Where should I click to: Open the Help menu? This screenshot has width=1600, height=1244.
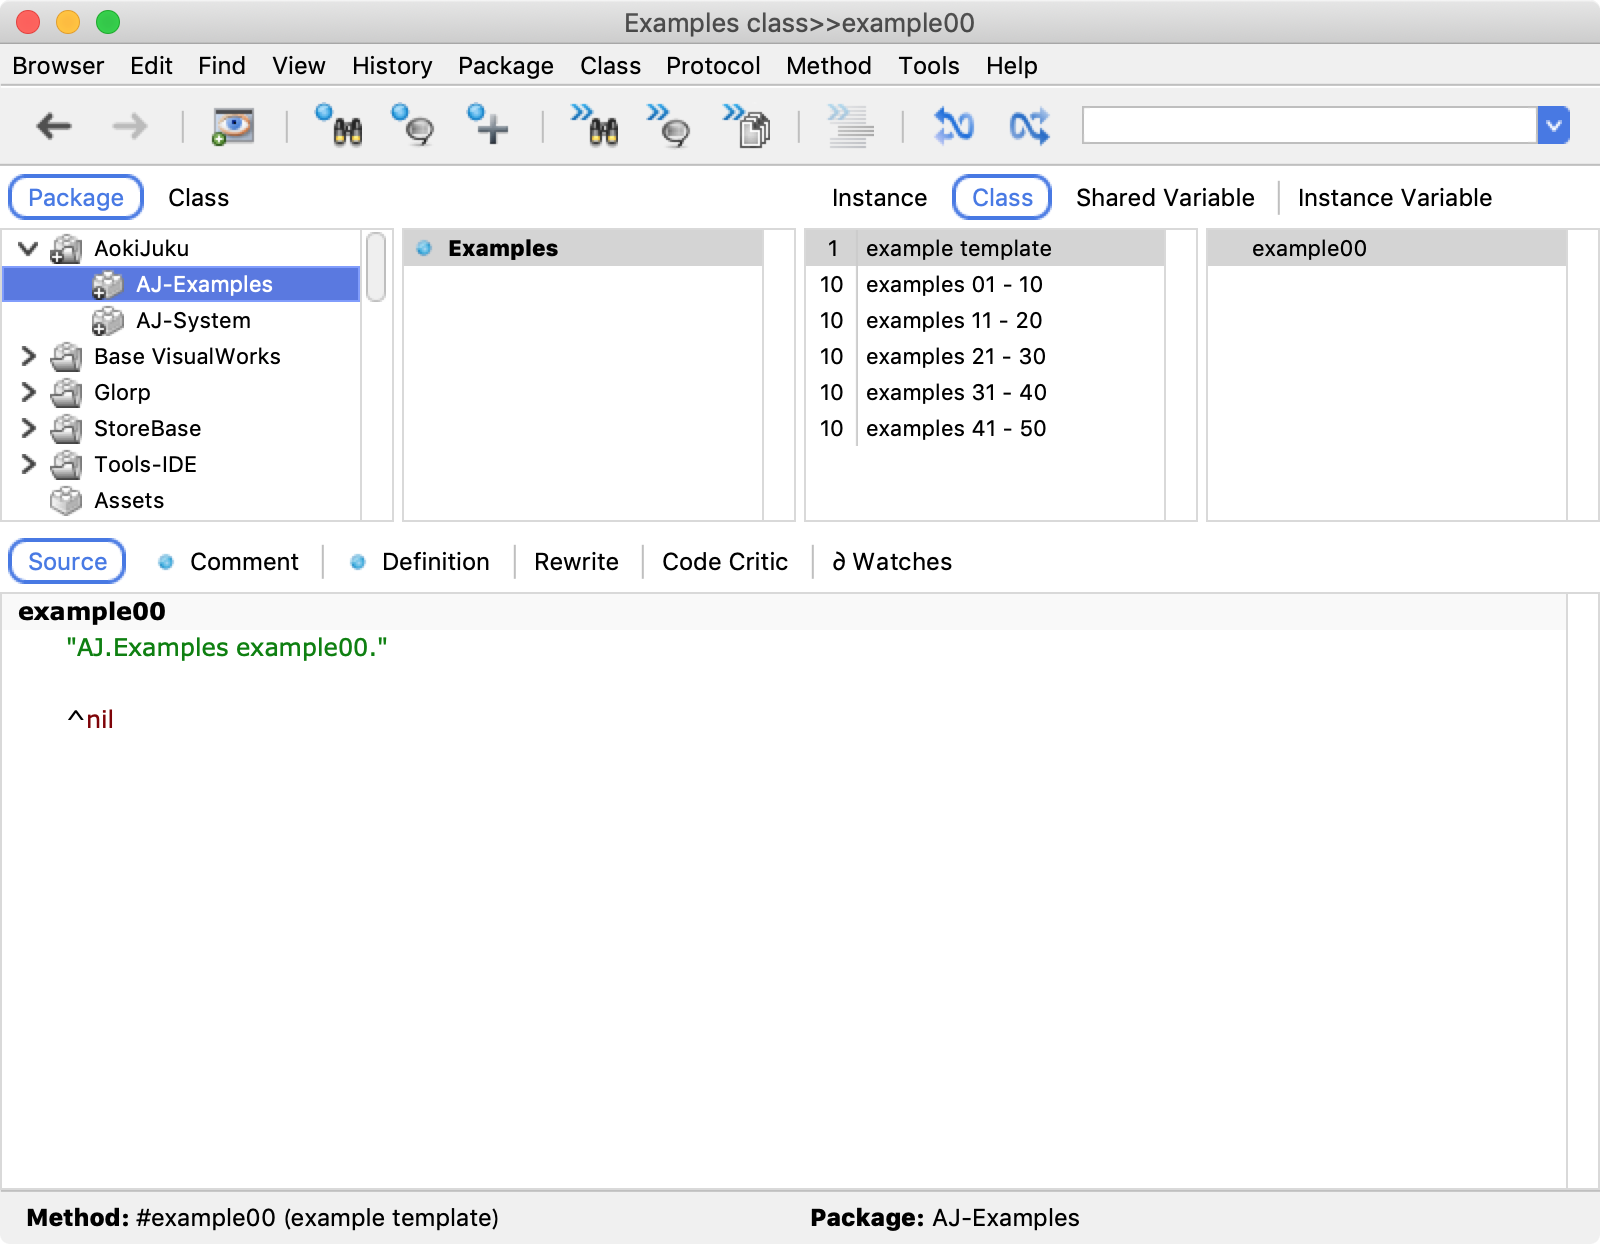[1012, 66]
